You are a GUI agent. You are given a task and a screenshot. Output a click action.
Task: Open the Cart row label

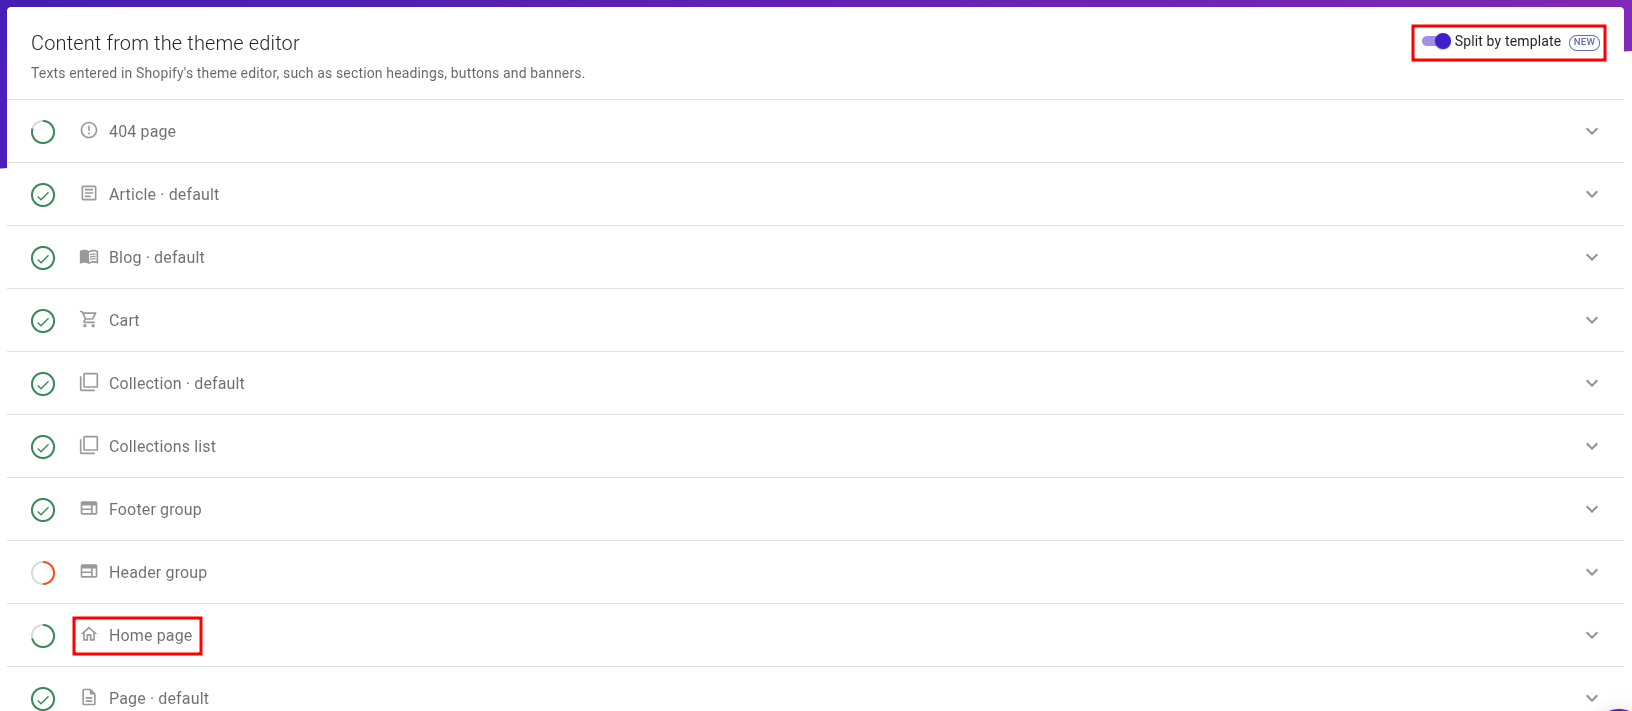[x=124, y=320]
